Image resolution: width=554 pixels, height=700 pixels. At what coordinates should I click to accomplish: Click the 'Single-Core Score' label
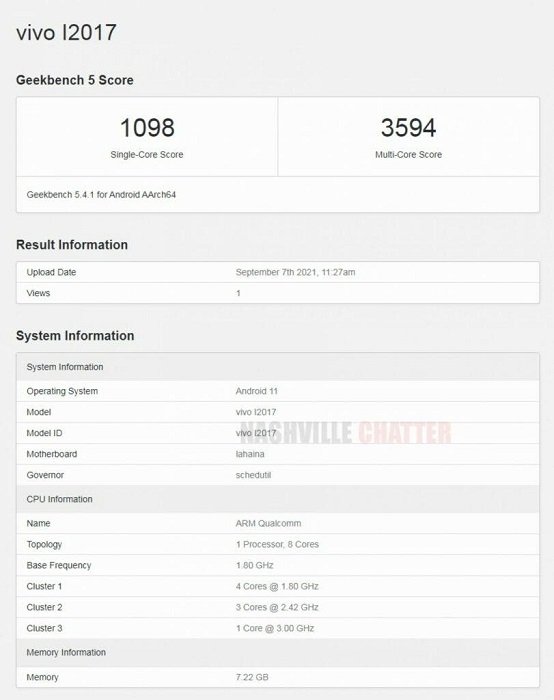[147, 154]
